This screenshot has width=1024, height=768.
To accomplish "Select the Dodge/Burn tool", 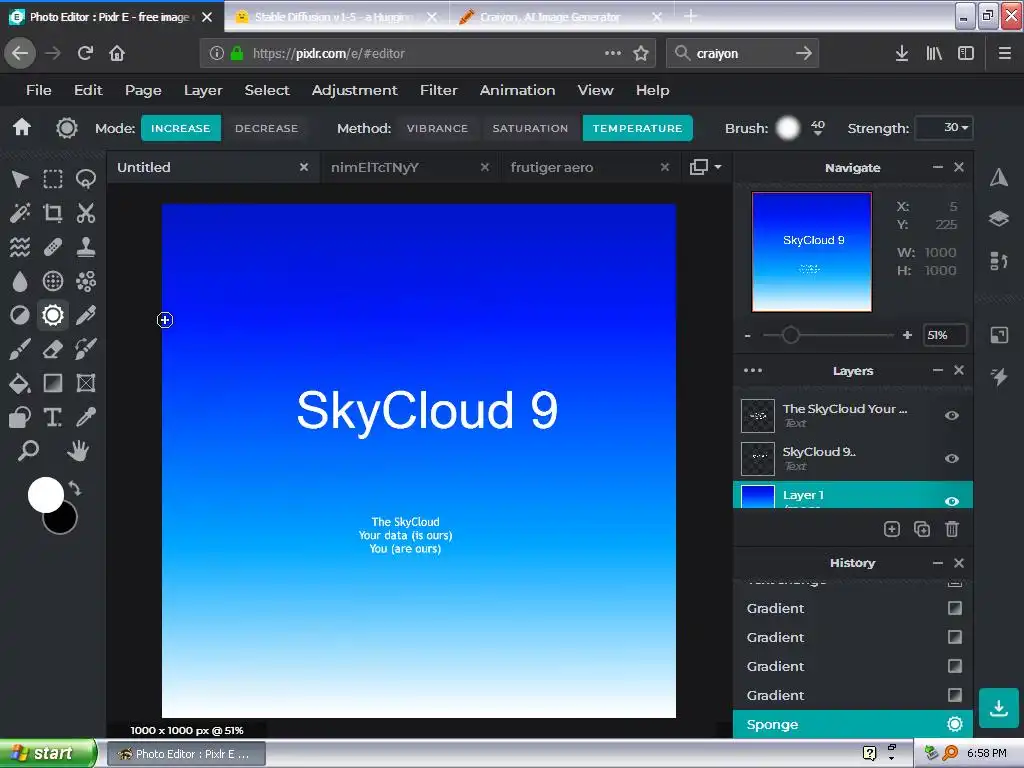I will pos(20,315).
